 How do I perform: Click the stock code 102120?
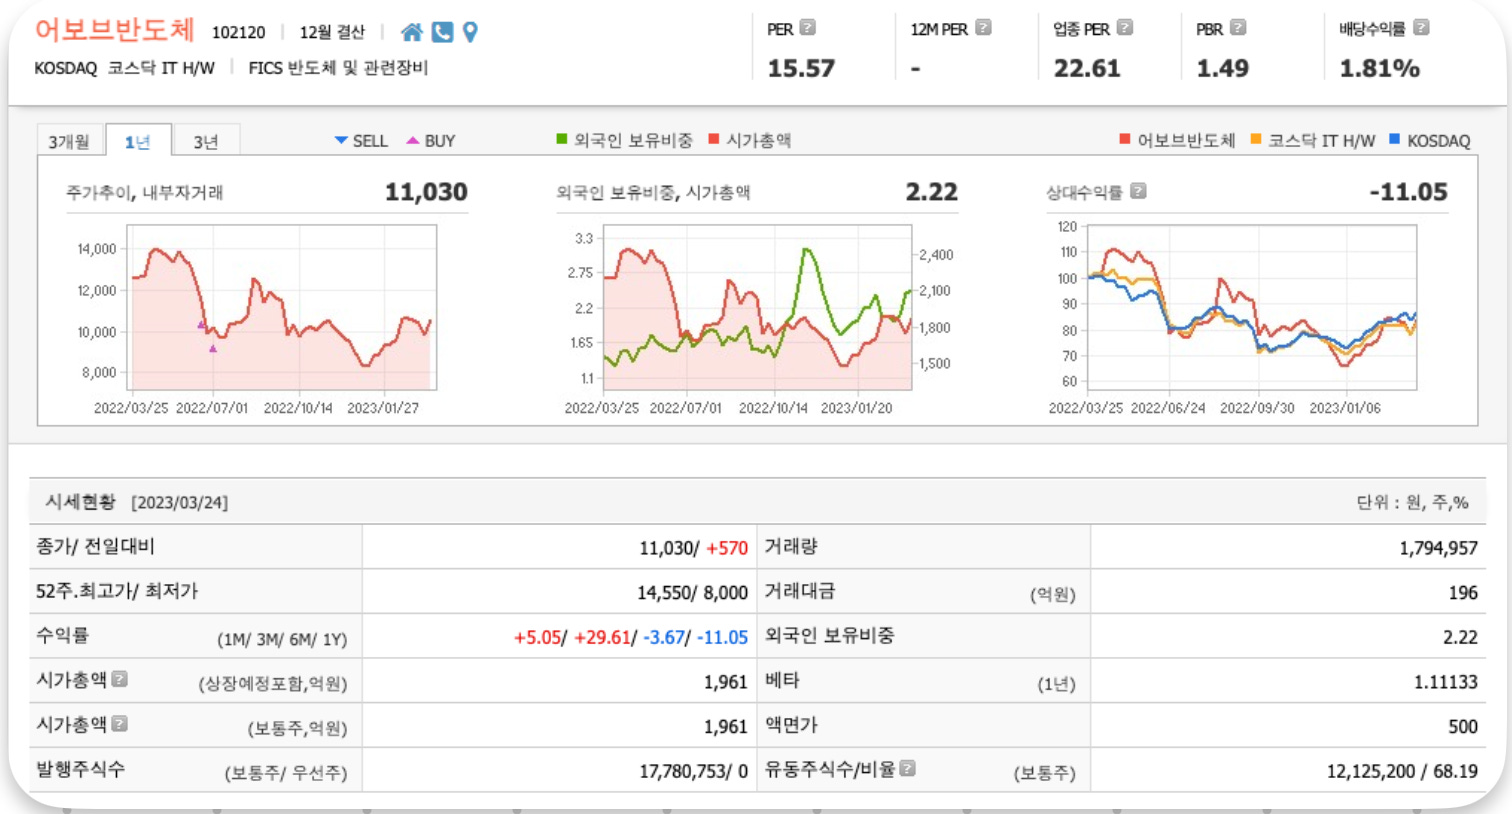coord(239,32)
